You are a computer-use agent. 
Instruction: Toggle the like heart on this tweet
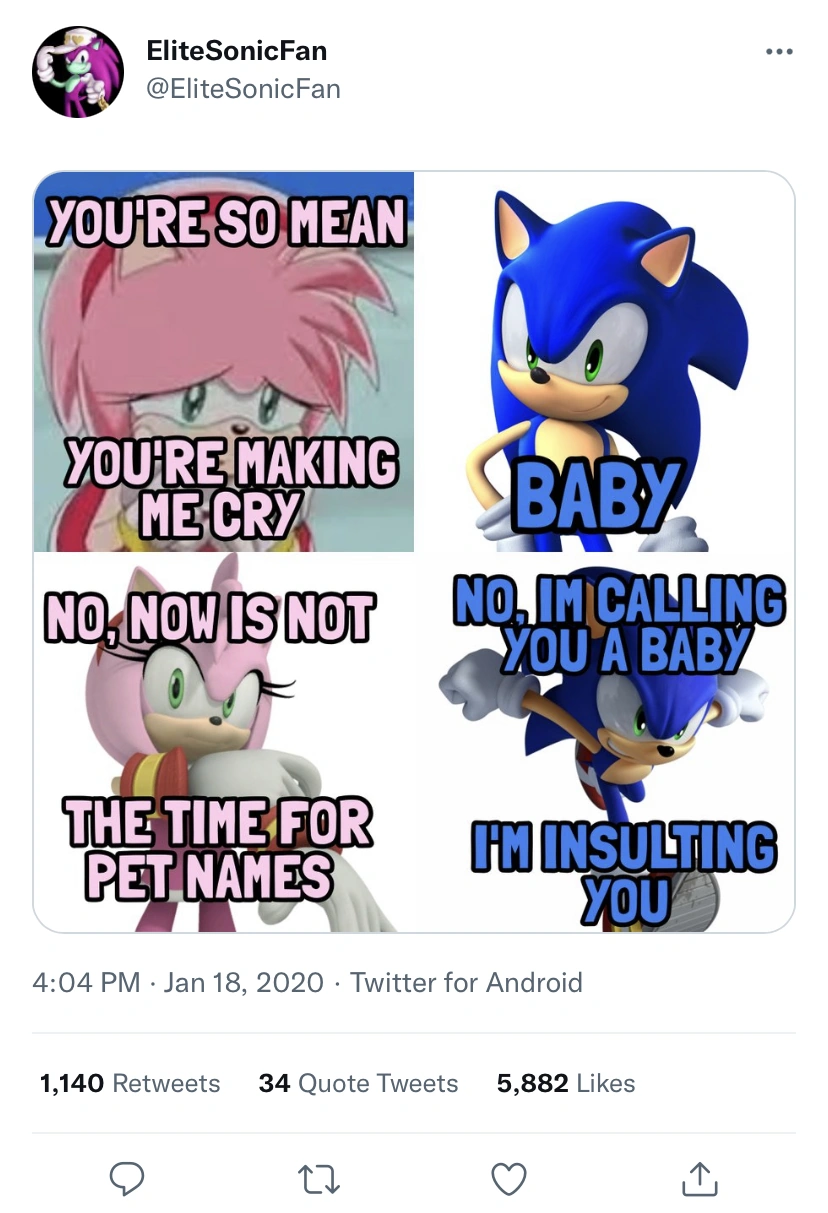click(x=509, y=1180)
